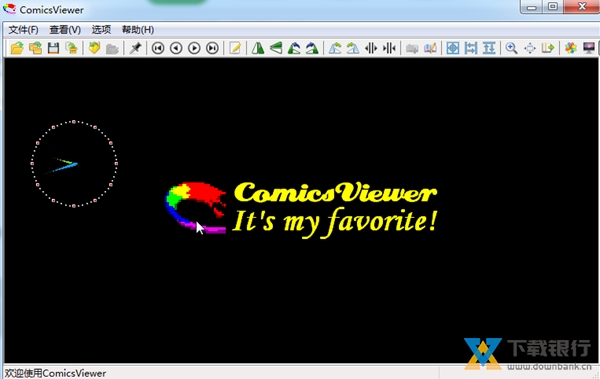
Task: Minimize the ComicsViewer window
Action: click(531, 7)
